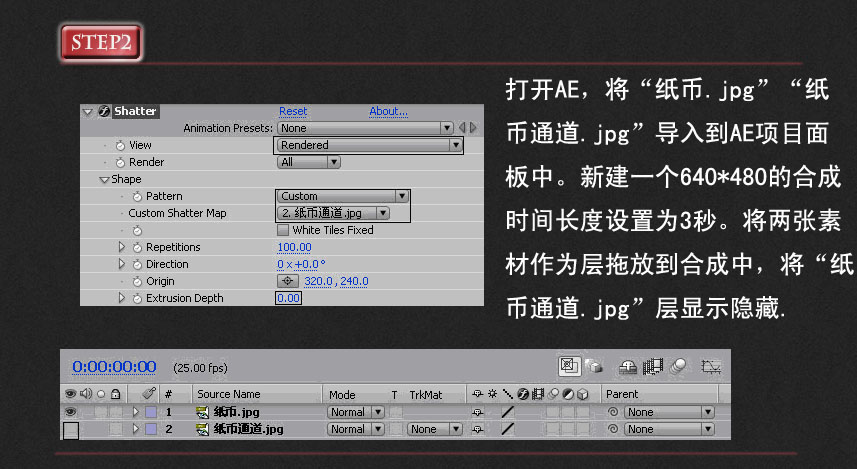Image resolution: width=857 pixels, height=469 pixels.
Task: Toggle quality switch for 纸币.jpg layer
Action: pyautogui.click(x=508, y=412)
